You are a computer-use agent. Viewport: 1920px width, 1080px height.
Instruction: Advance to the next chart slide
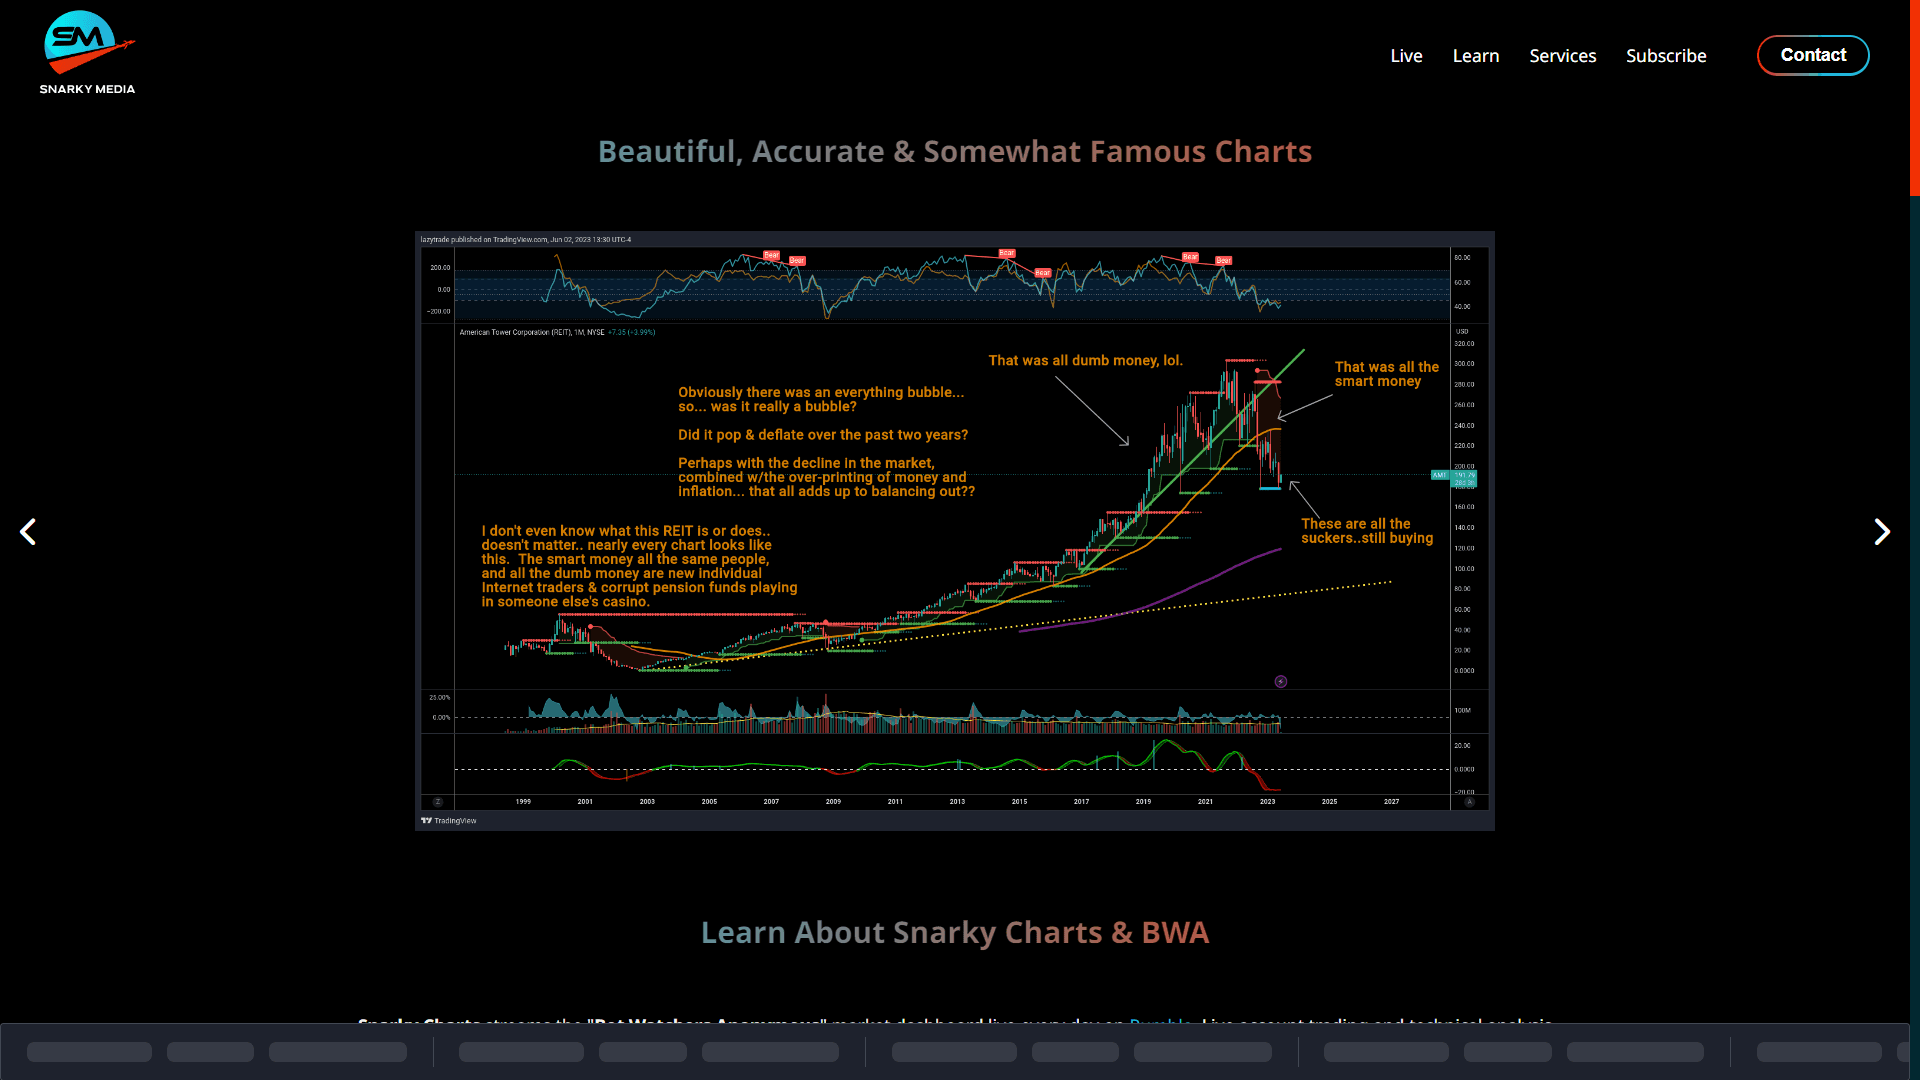(1881, 532)
